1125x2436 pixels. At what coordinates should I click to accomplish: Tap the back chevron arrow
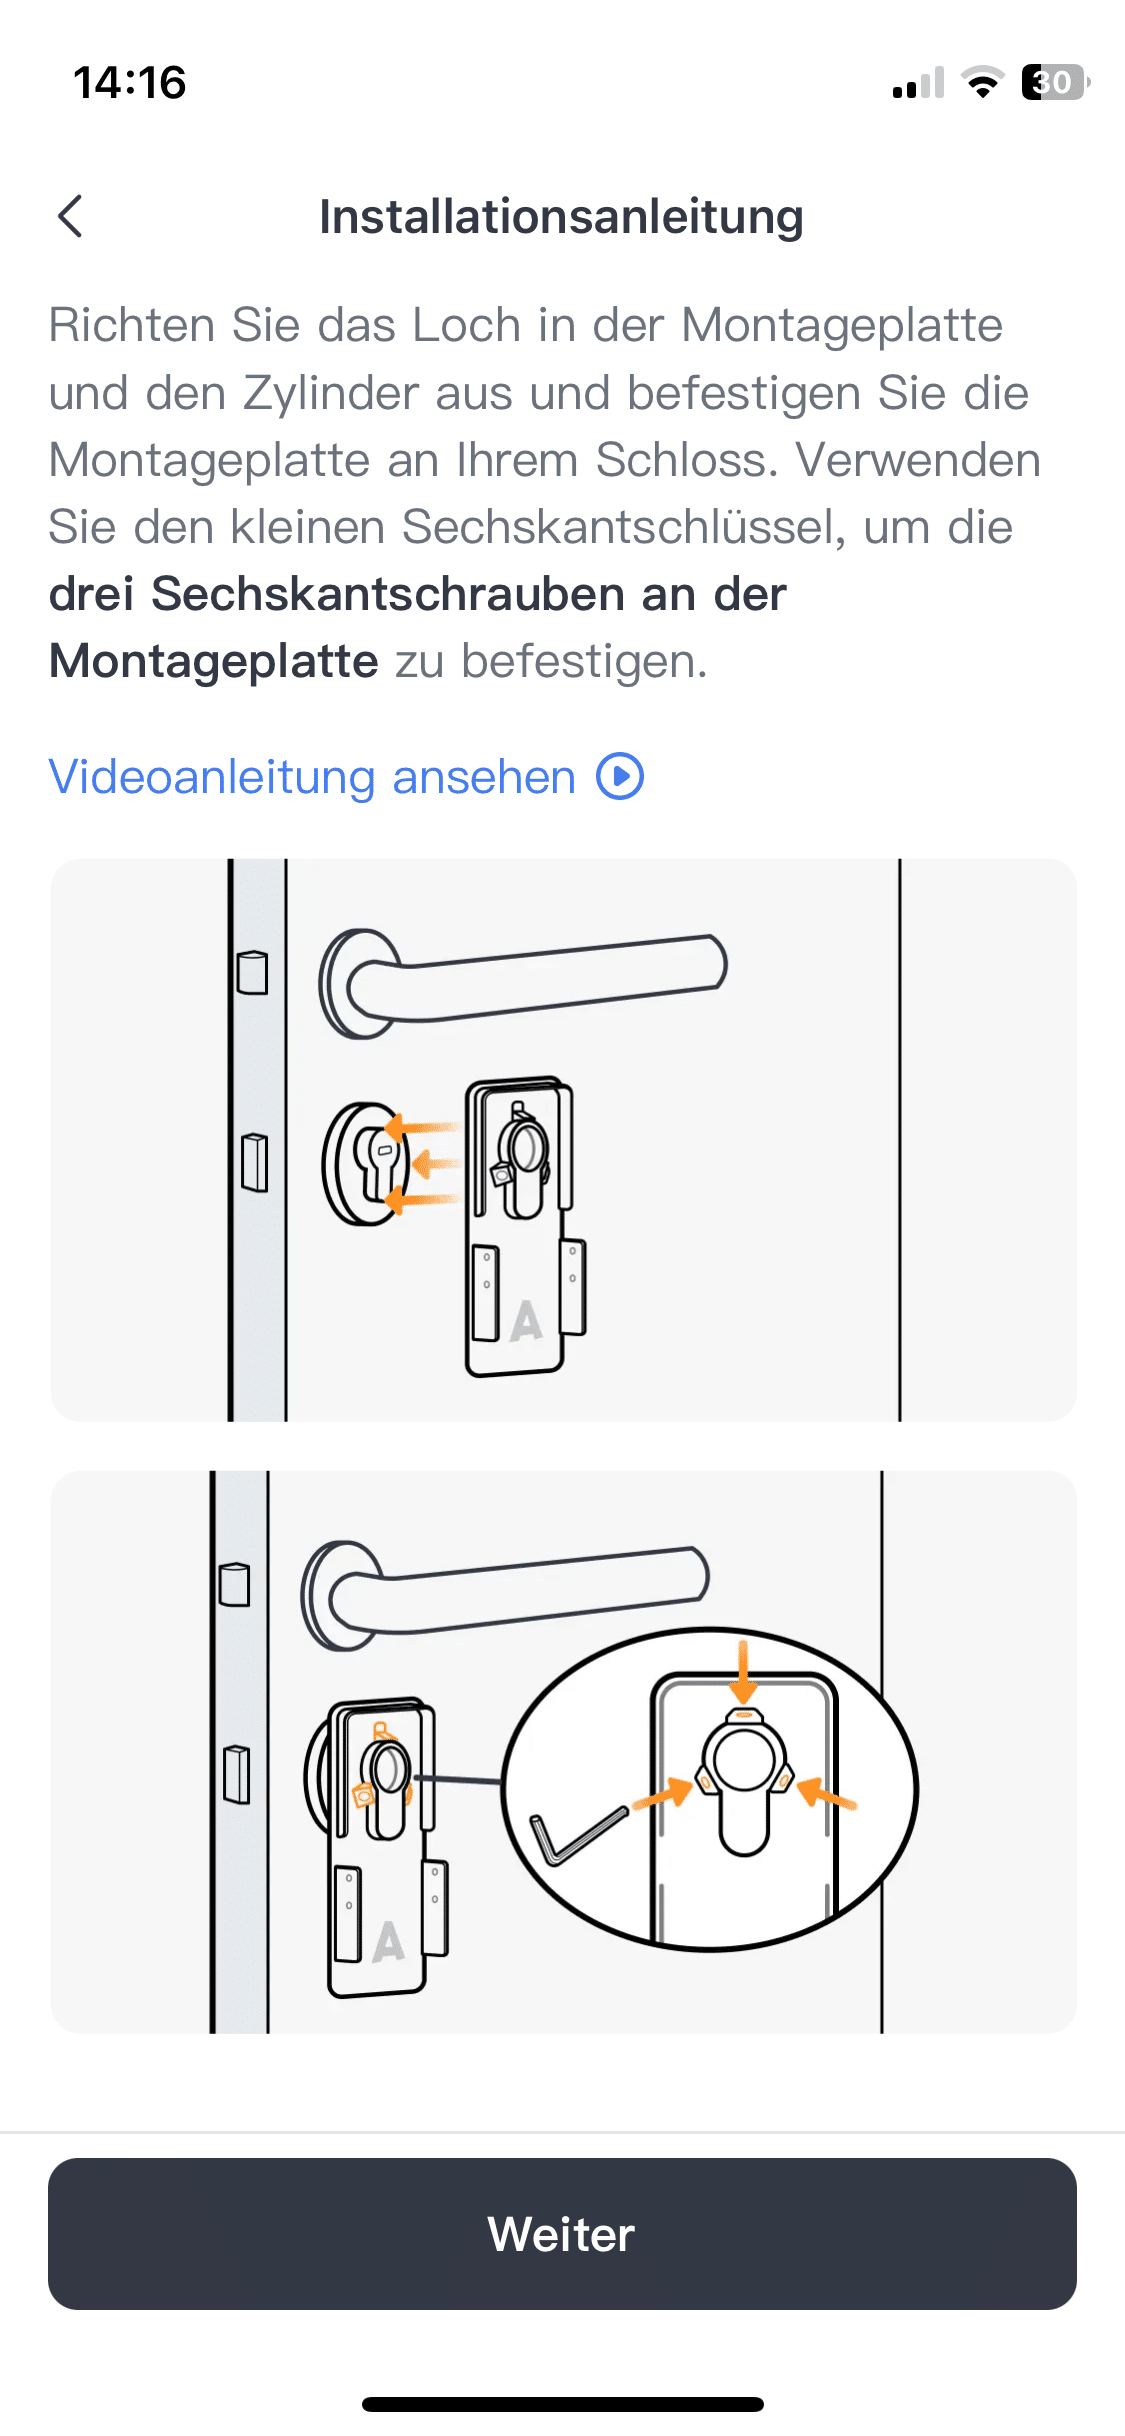click(70, 216)
